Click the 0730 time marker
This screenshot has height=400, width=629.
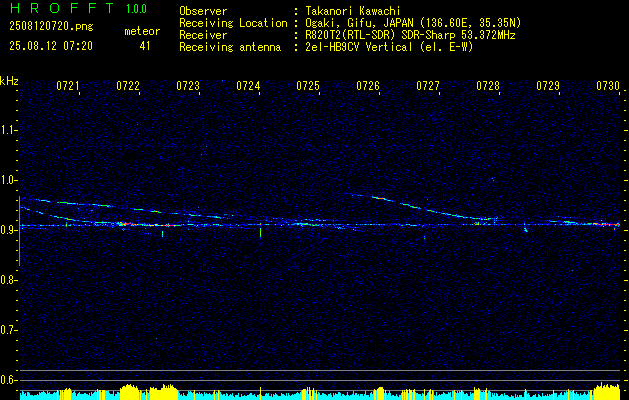click(608, 85)
